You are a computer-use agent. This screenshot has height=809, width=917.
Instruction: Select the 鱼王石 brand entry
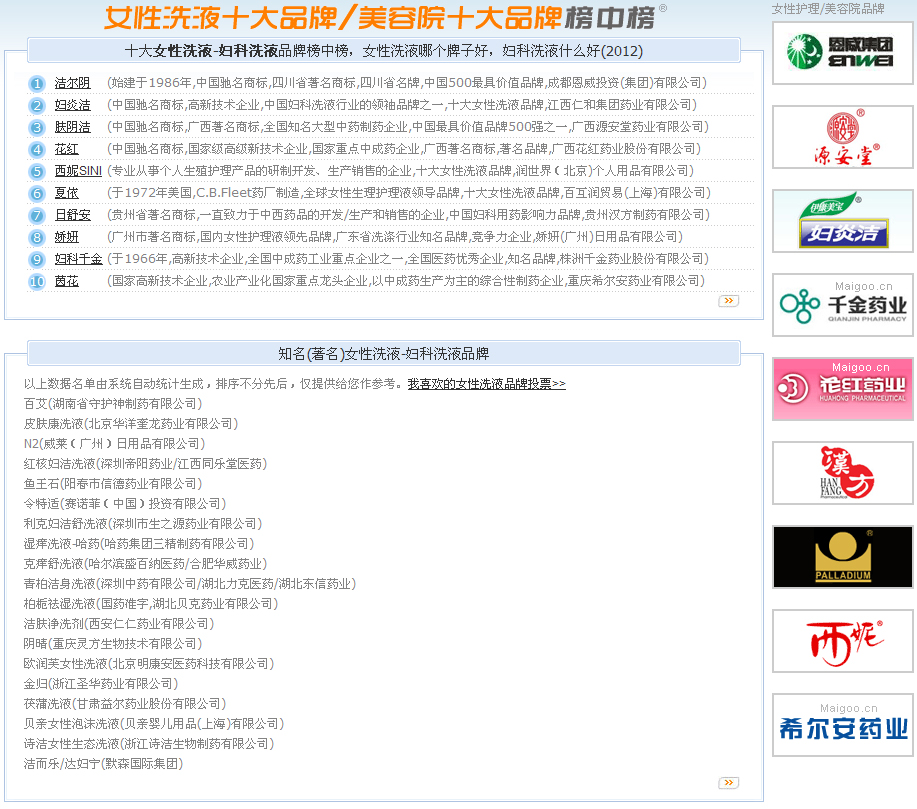pyautogui.click(x=113, y=484)
